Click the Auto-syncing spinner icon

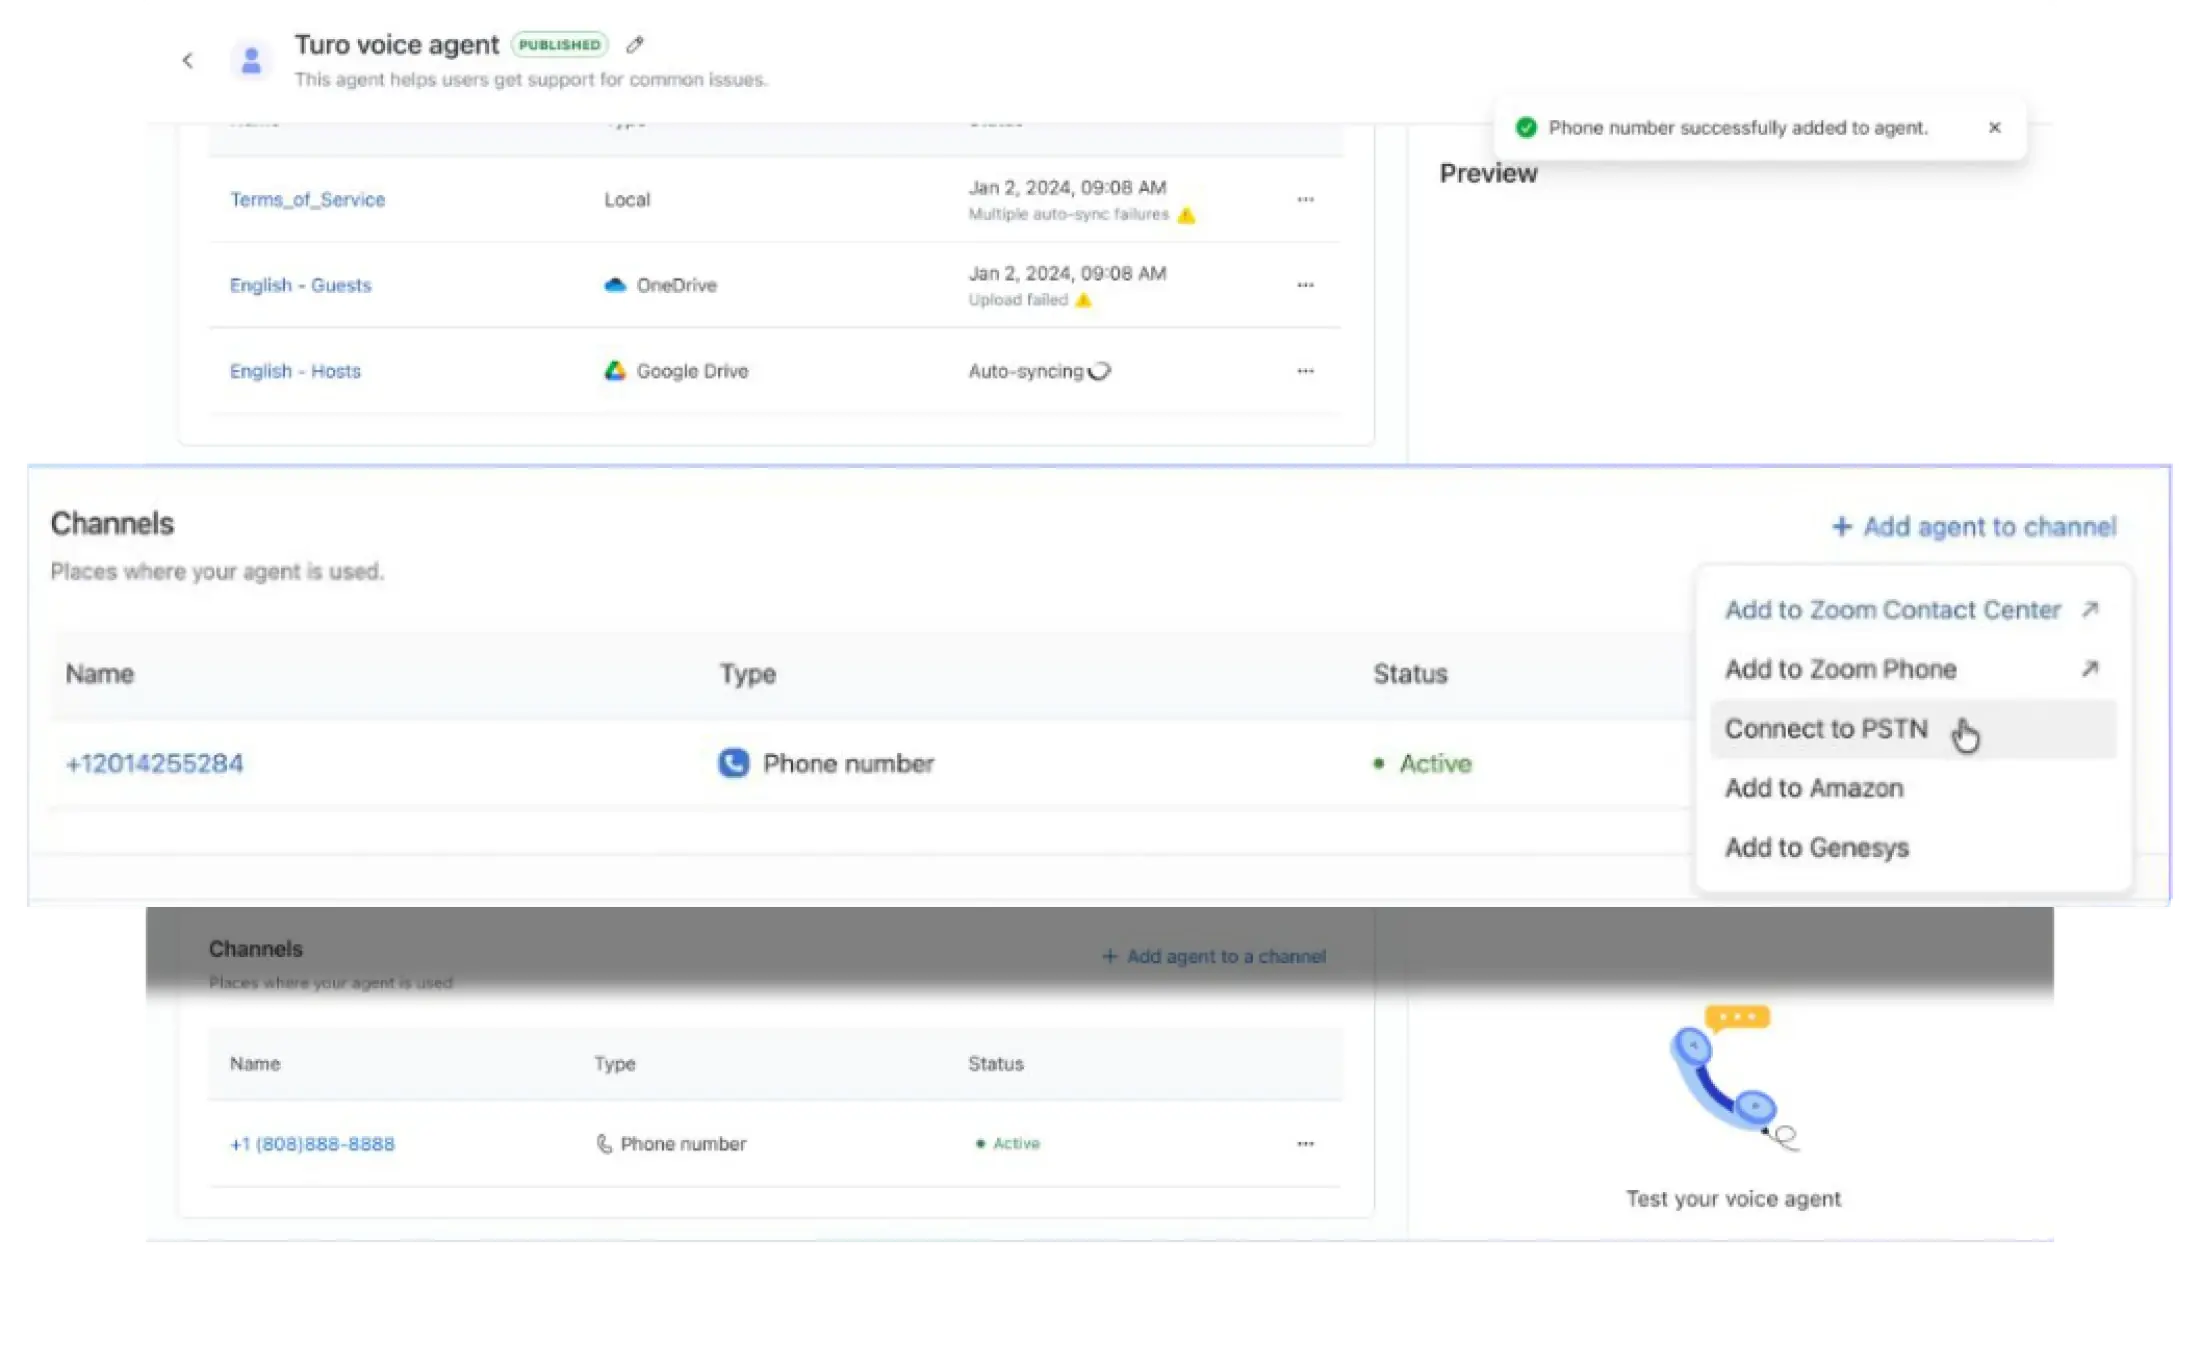point(1099,371)
